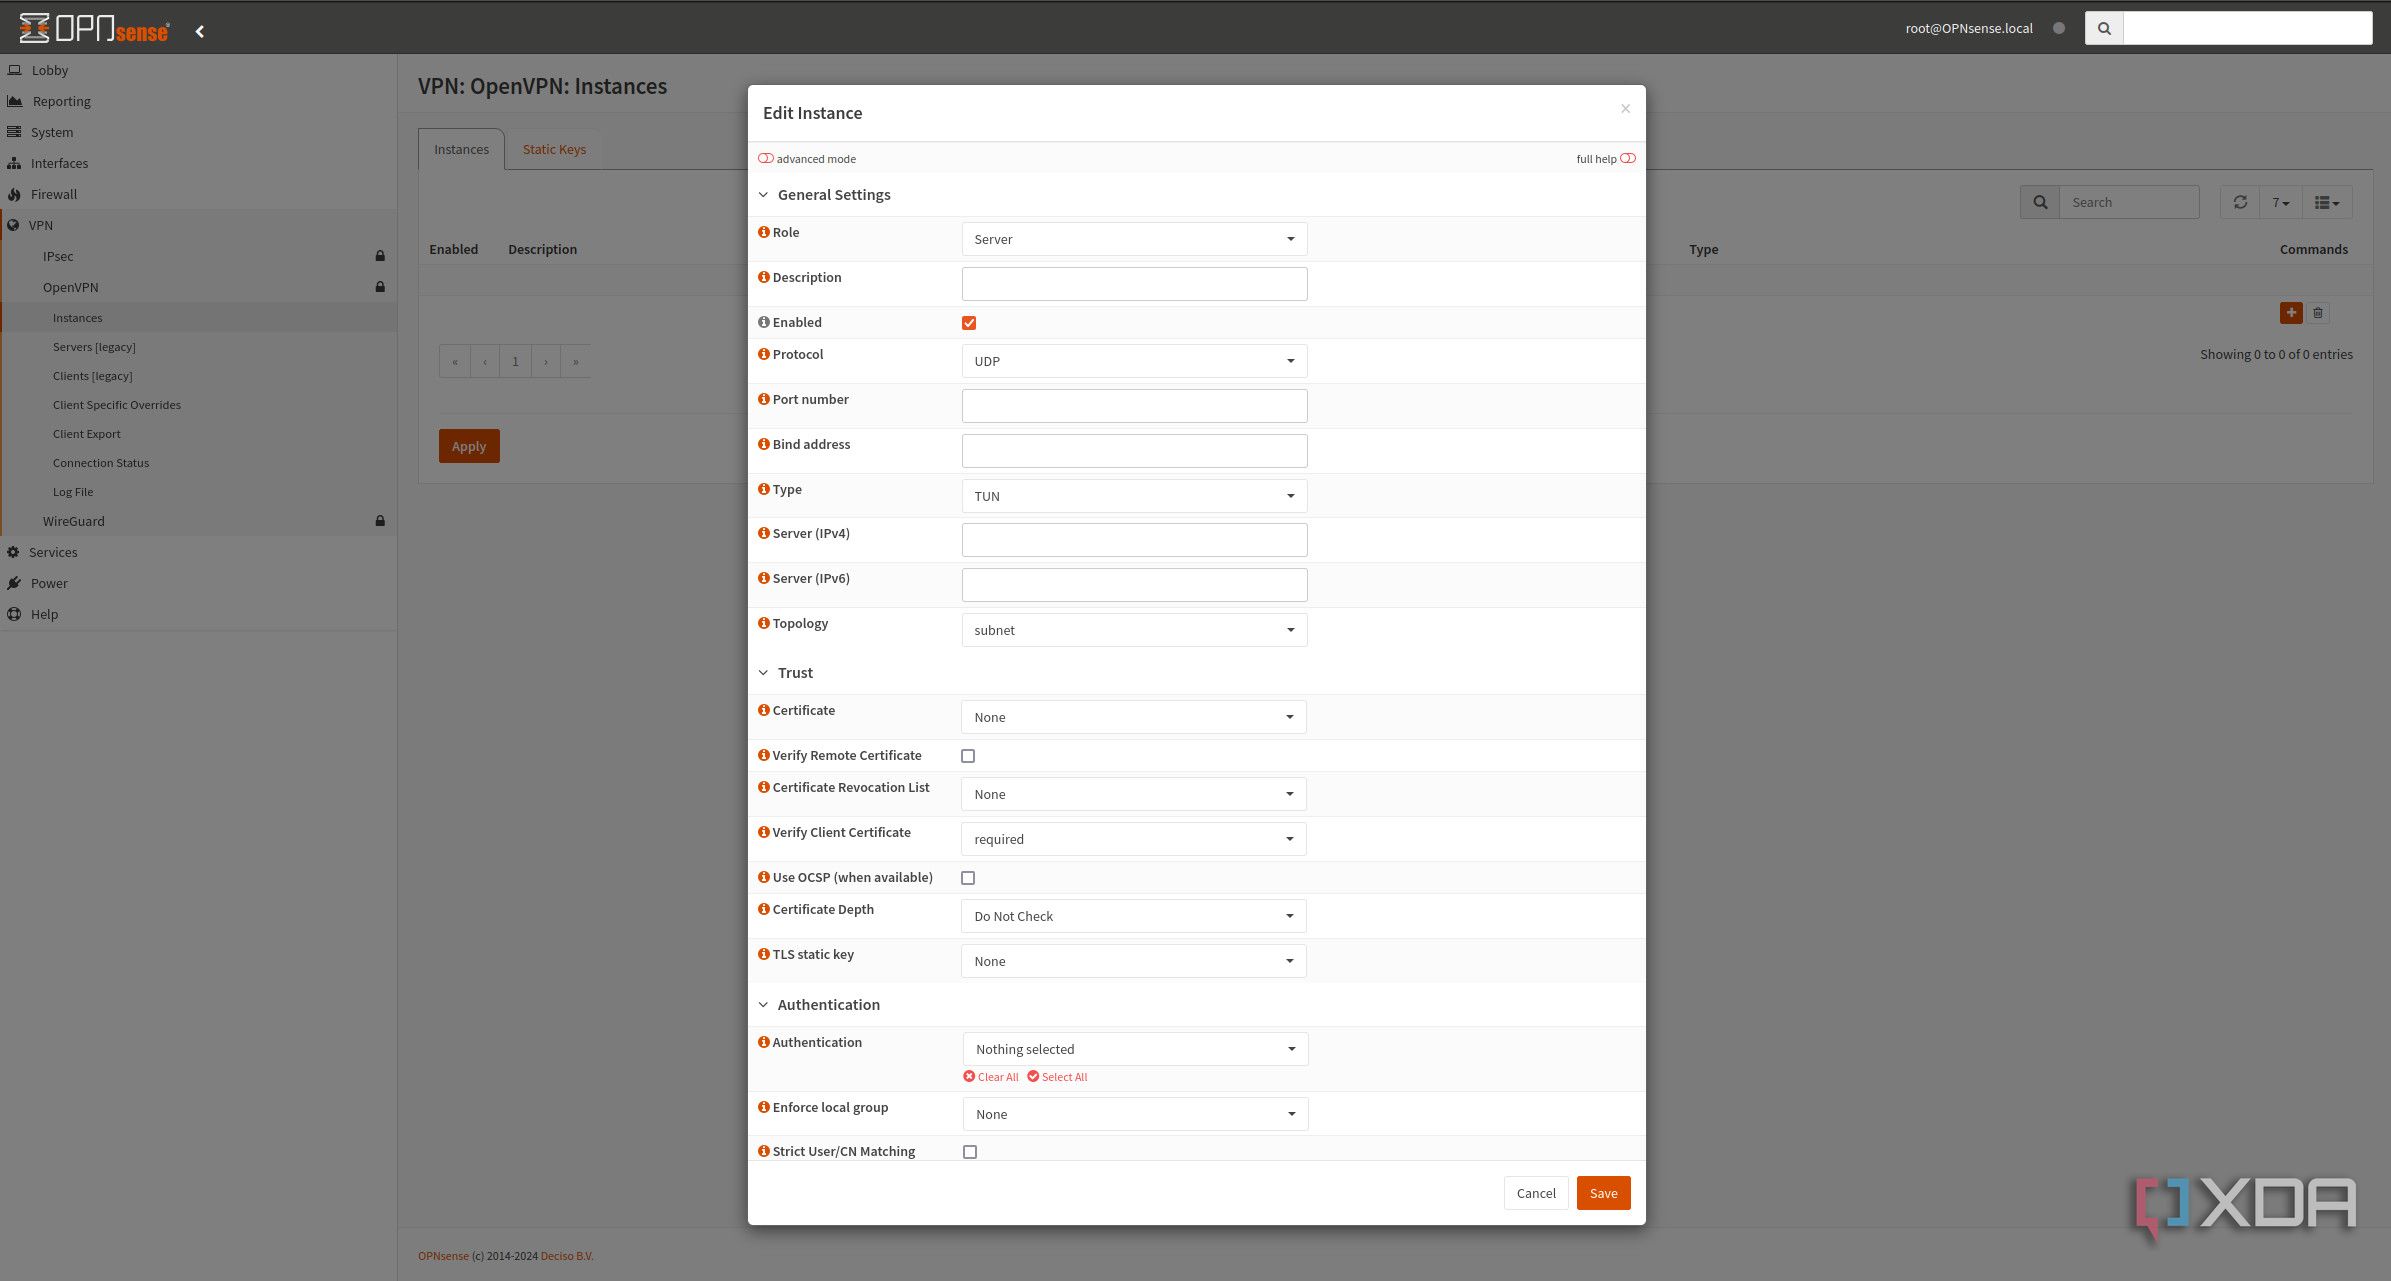Click the refresh icon in the table toolbar
The image size is (2391, 1281).
tap(2240, 202)
